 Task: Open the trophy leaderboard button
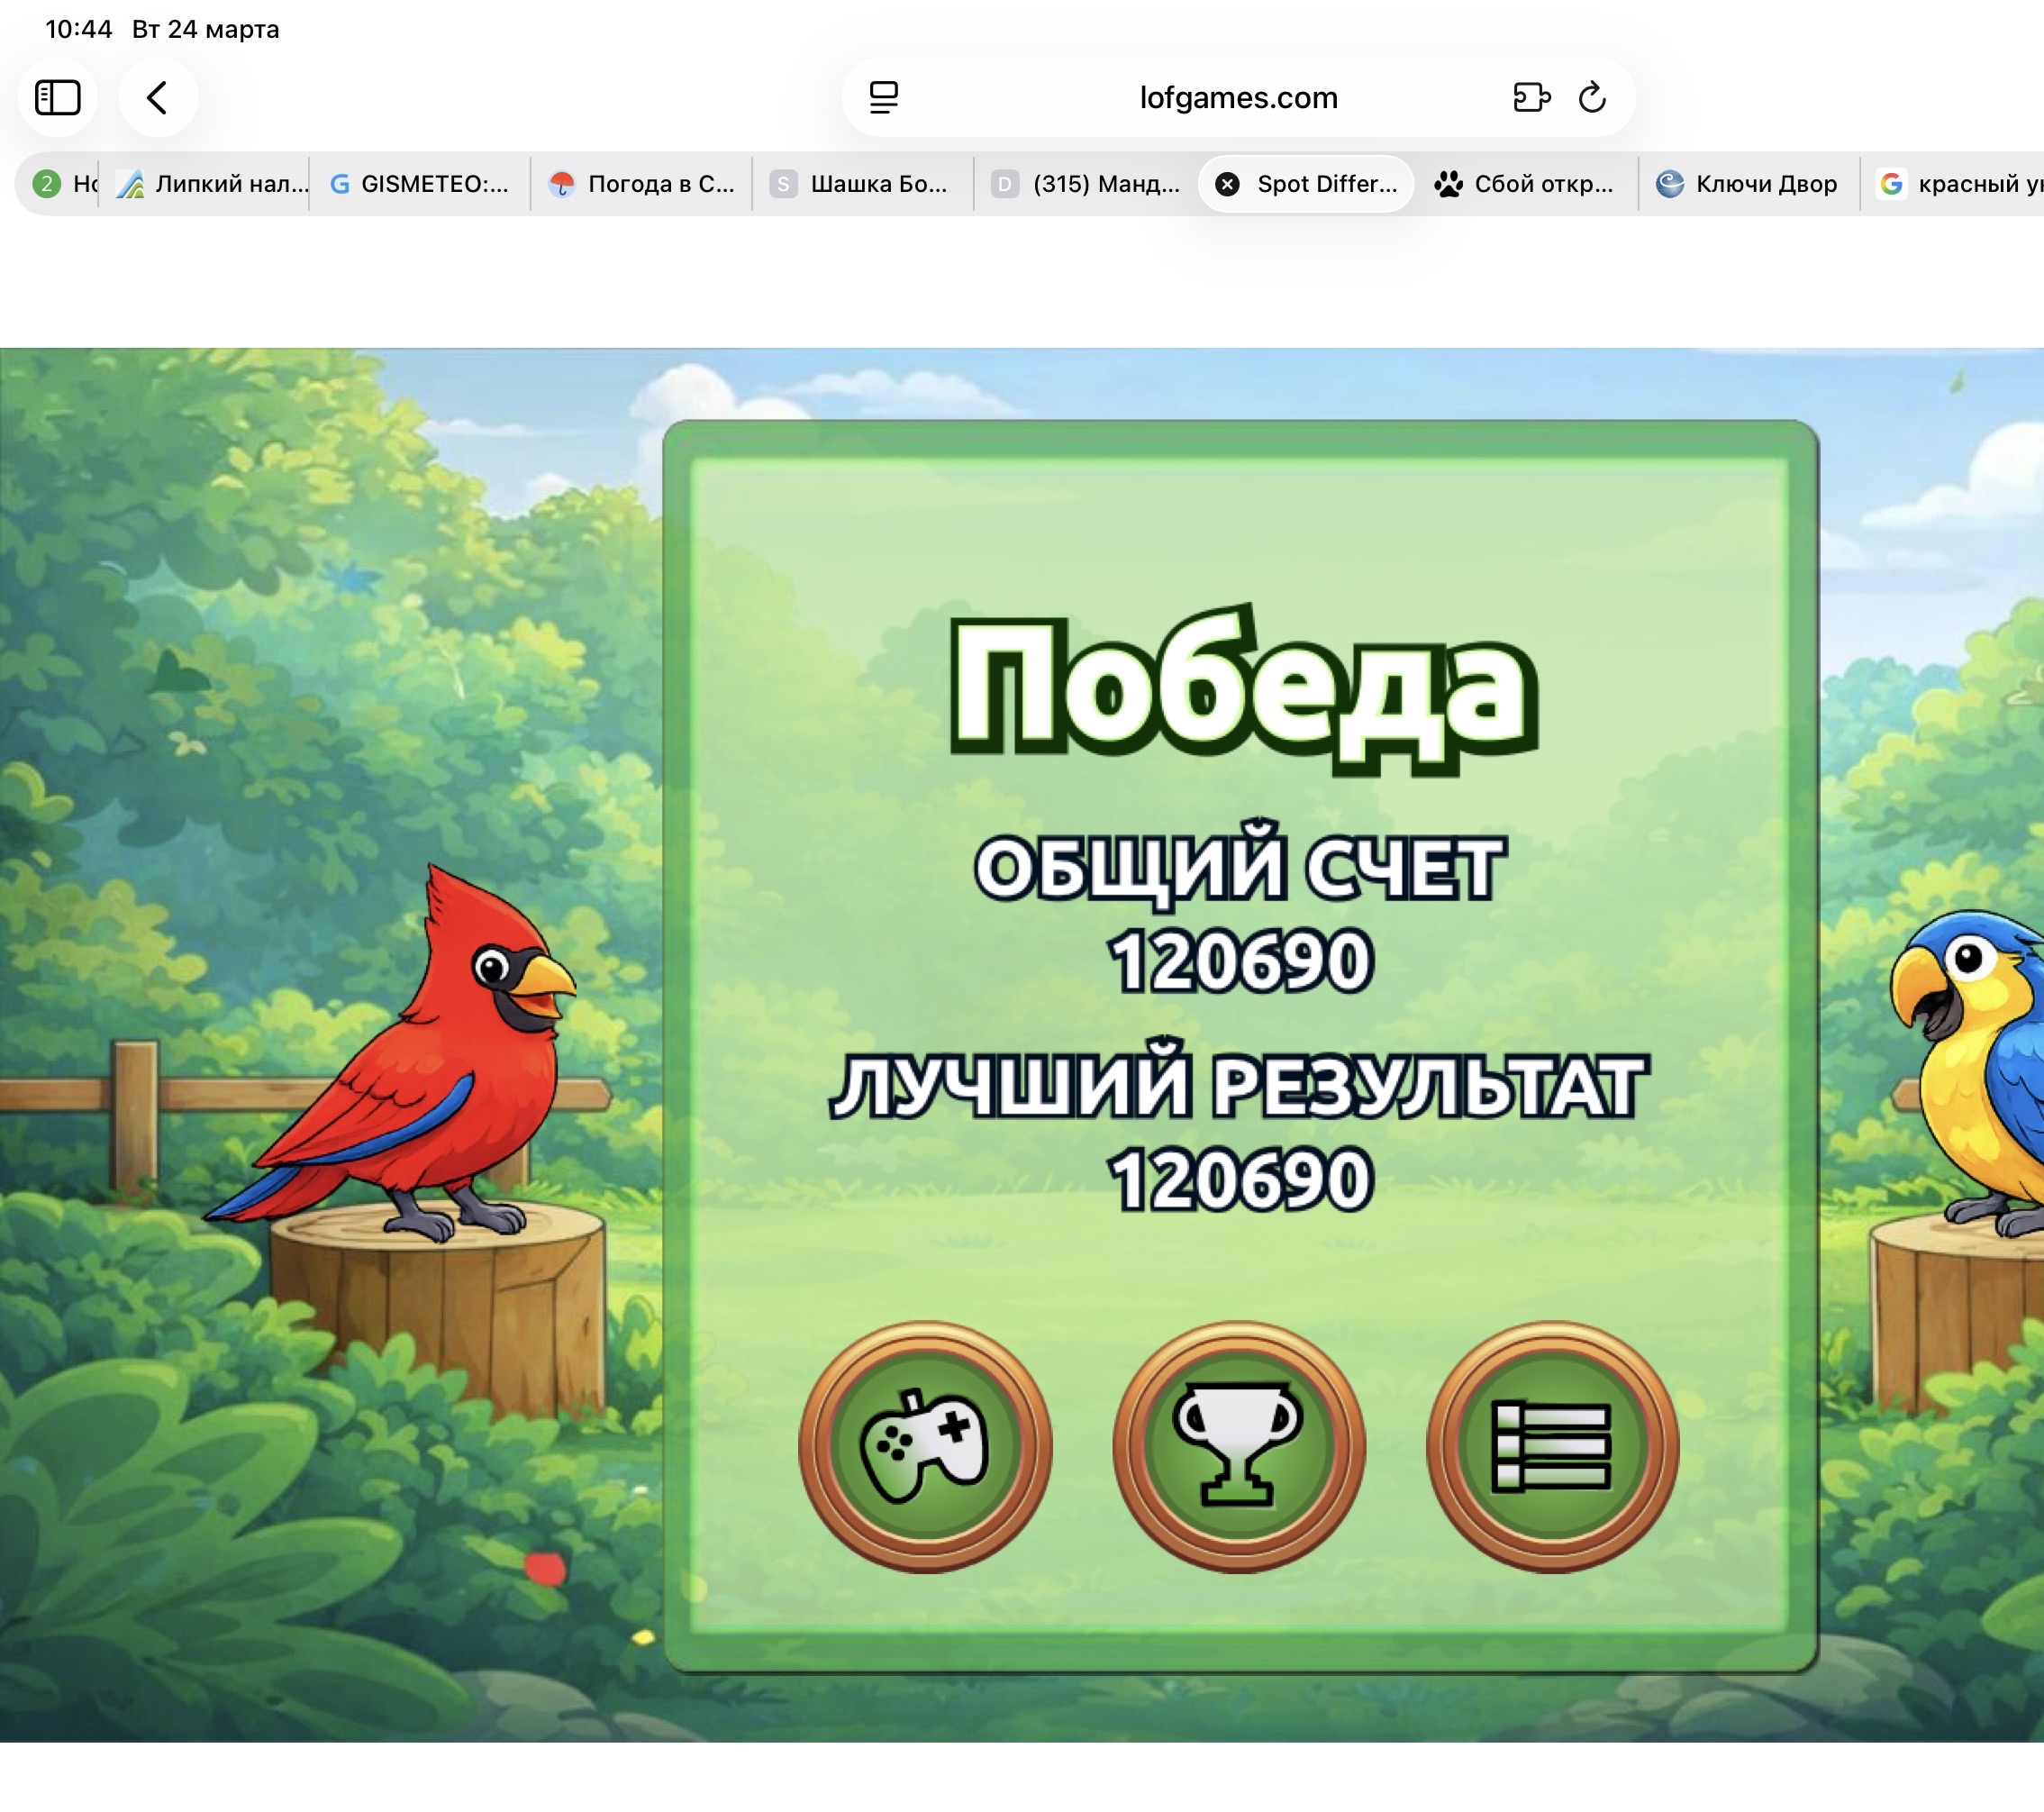coord(1238,1446)
